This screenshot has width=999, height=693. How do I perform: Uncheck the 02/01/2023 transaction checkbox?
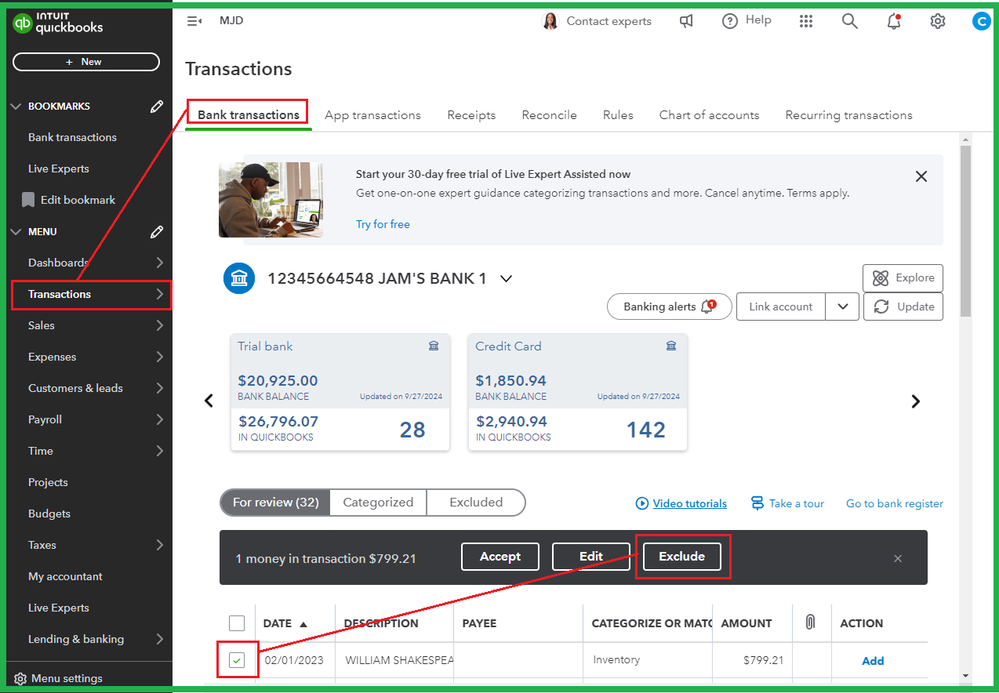236,661
